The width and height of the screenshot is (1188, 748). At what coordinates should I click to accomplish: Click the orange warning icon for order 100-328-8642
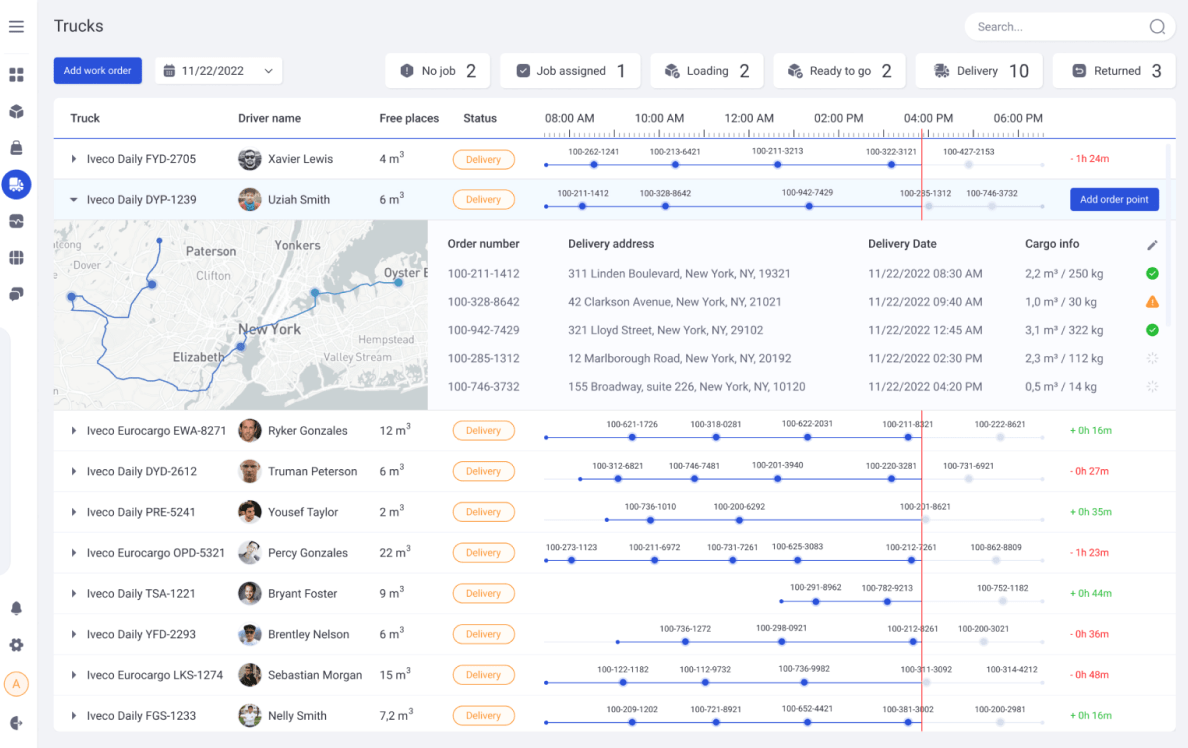tap(1152, 302)
